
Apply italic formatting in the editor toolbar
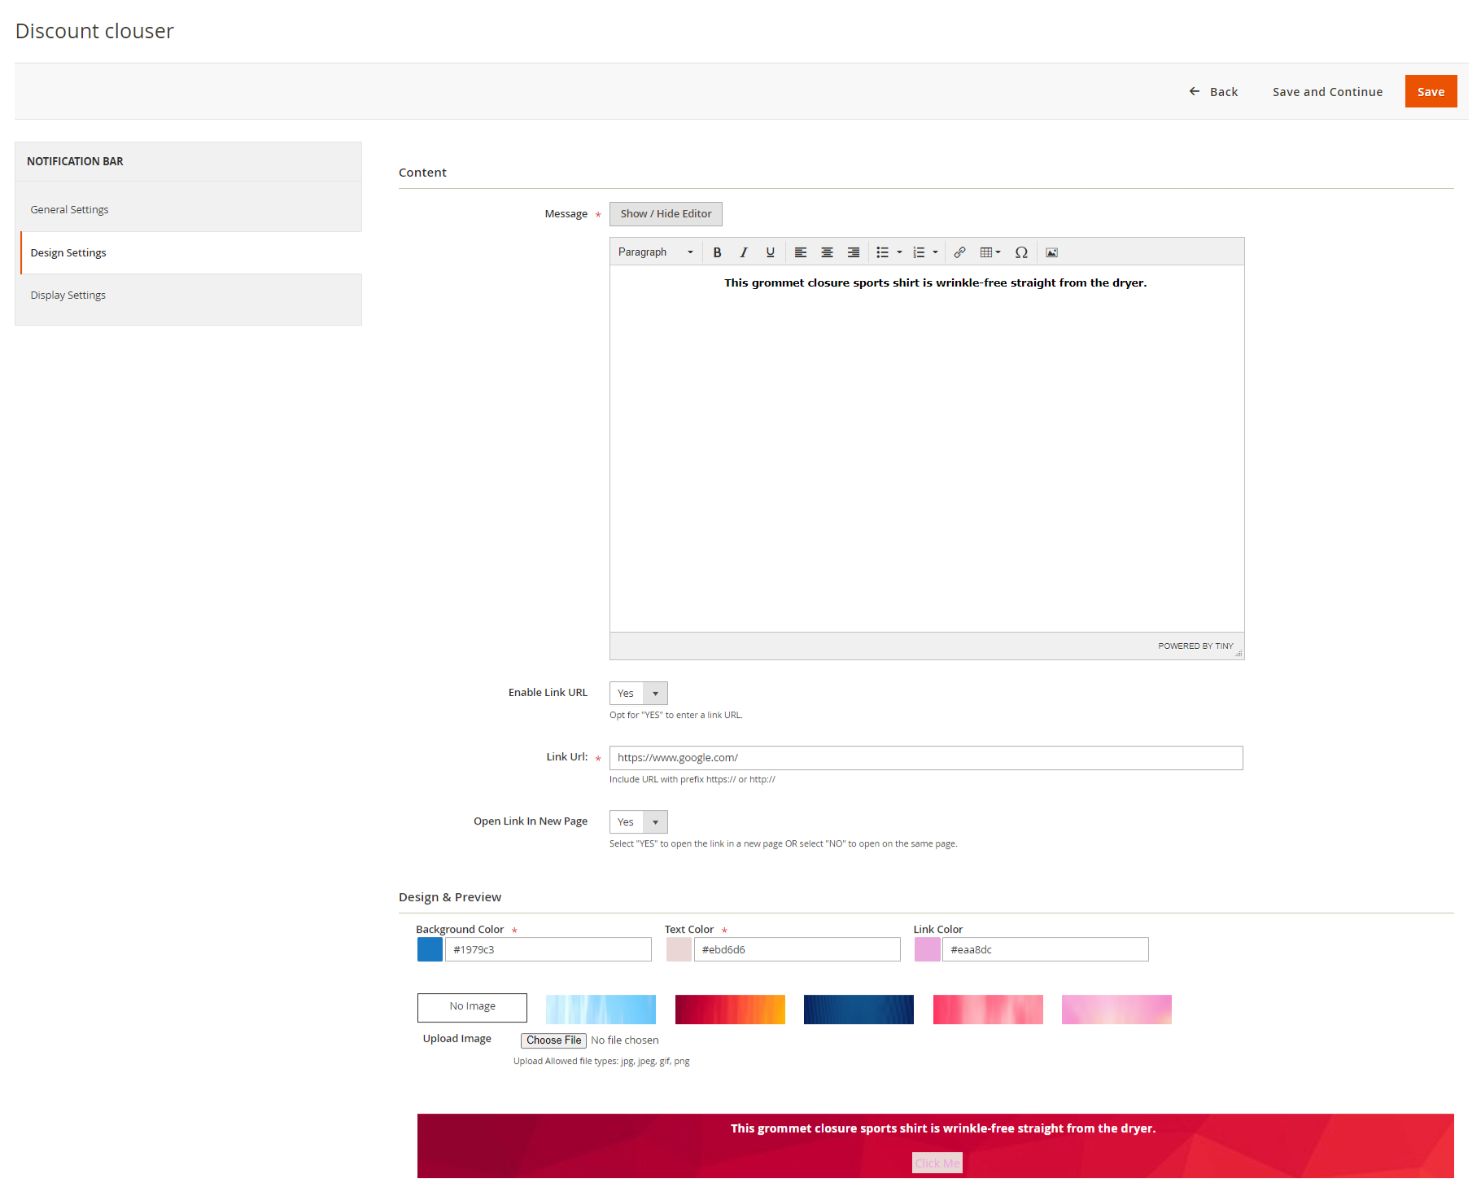[x=743, y=253]
